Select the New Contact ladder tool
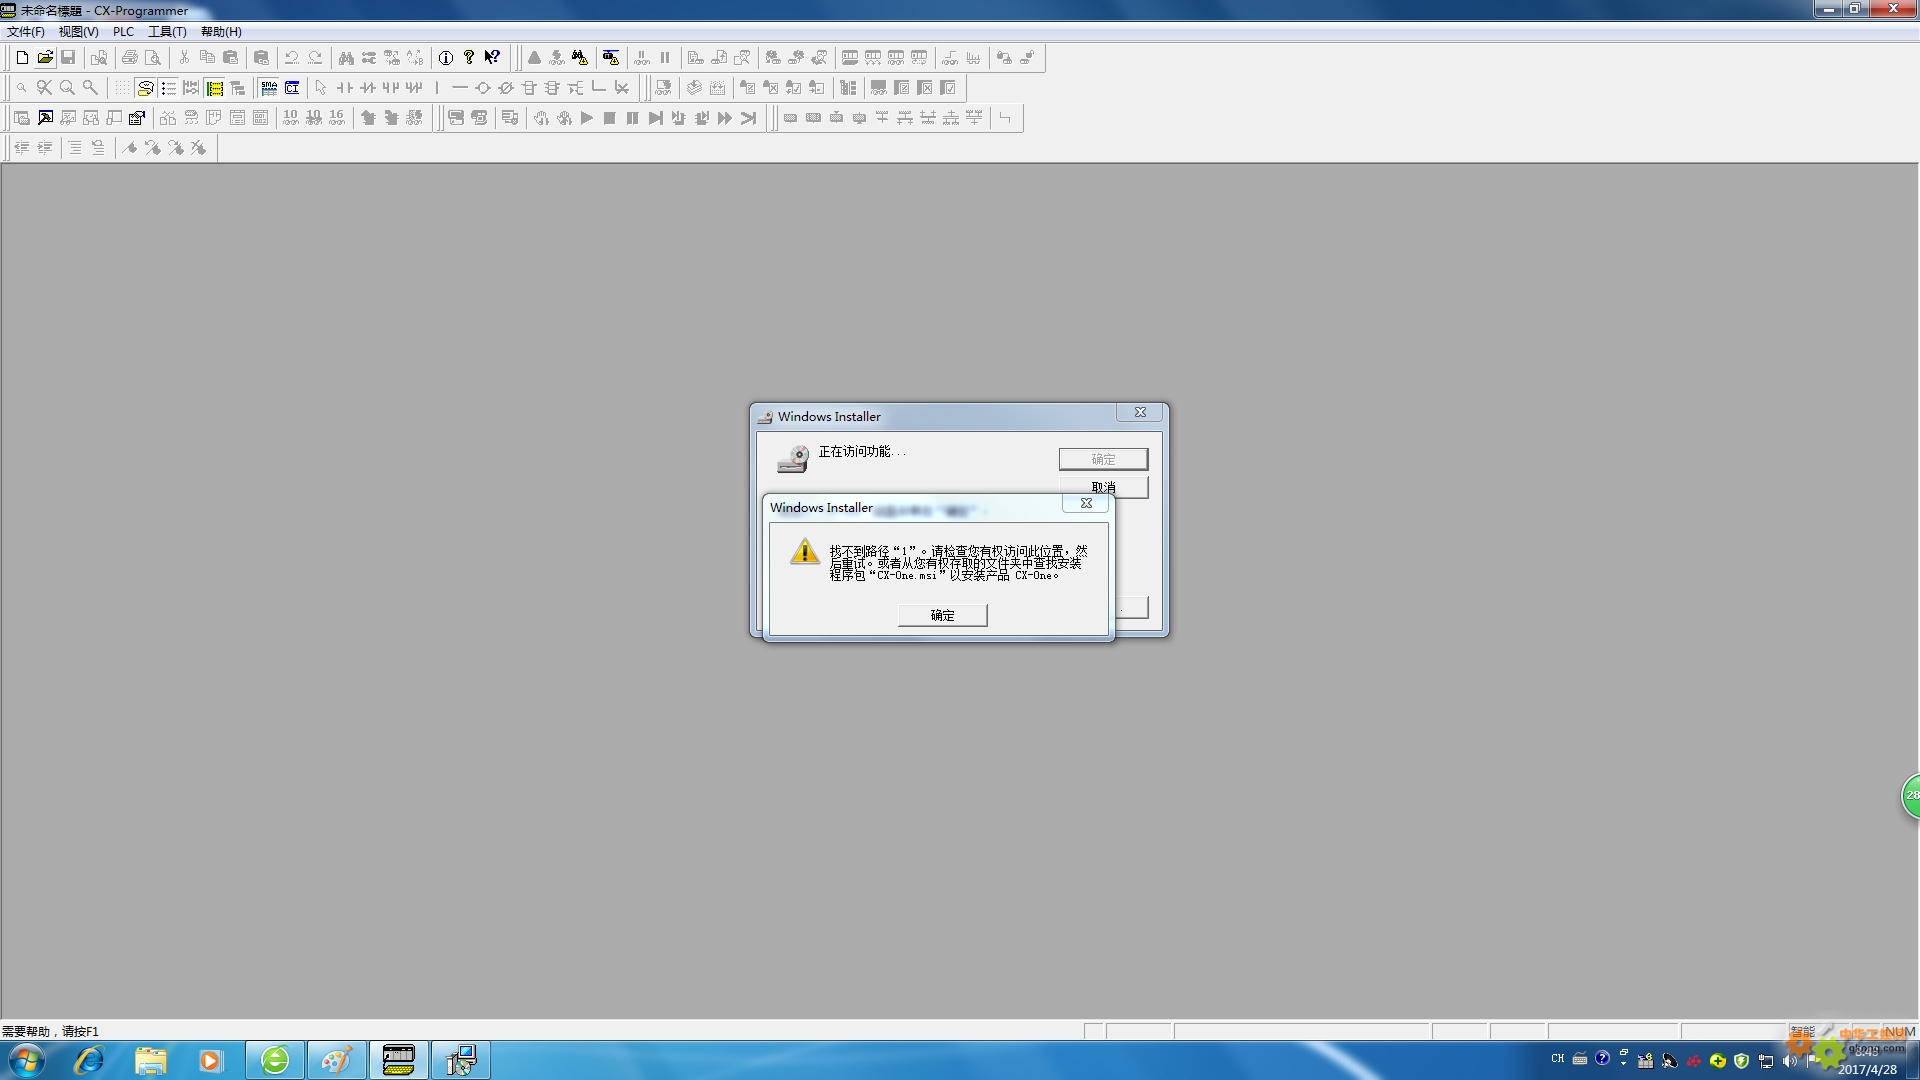Viewport: 1920px width, 1080px height. click(345, 88)
